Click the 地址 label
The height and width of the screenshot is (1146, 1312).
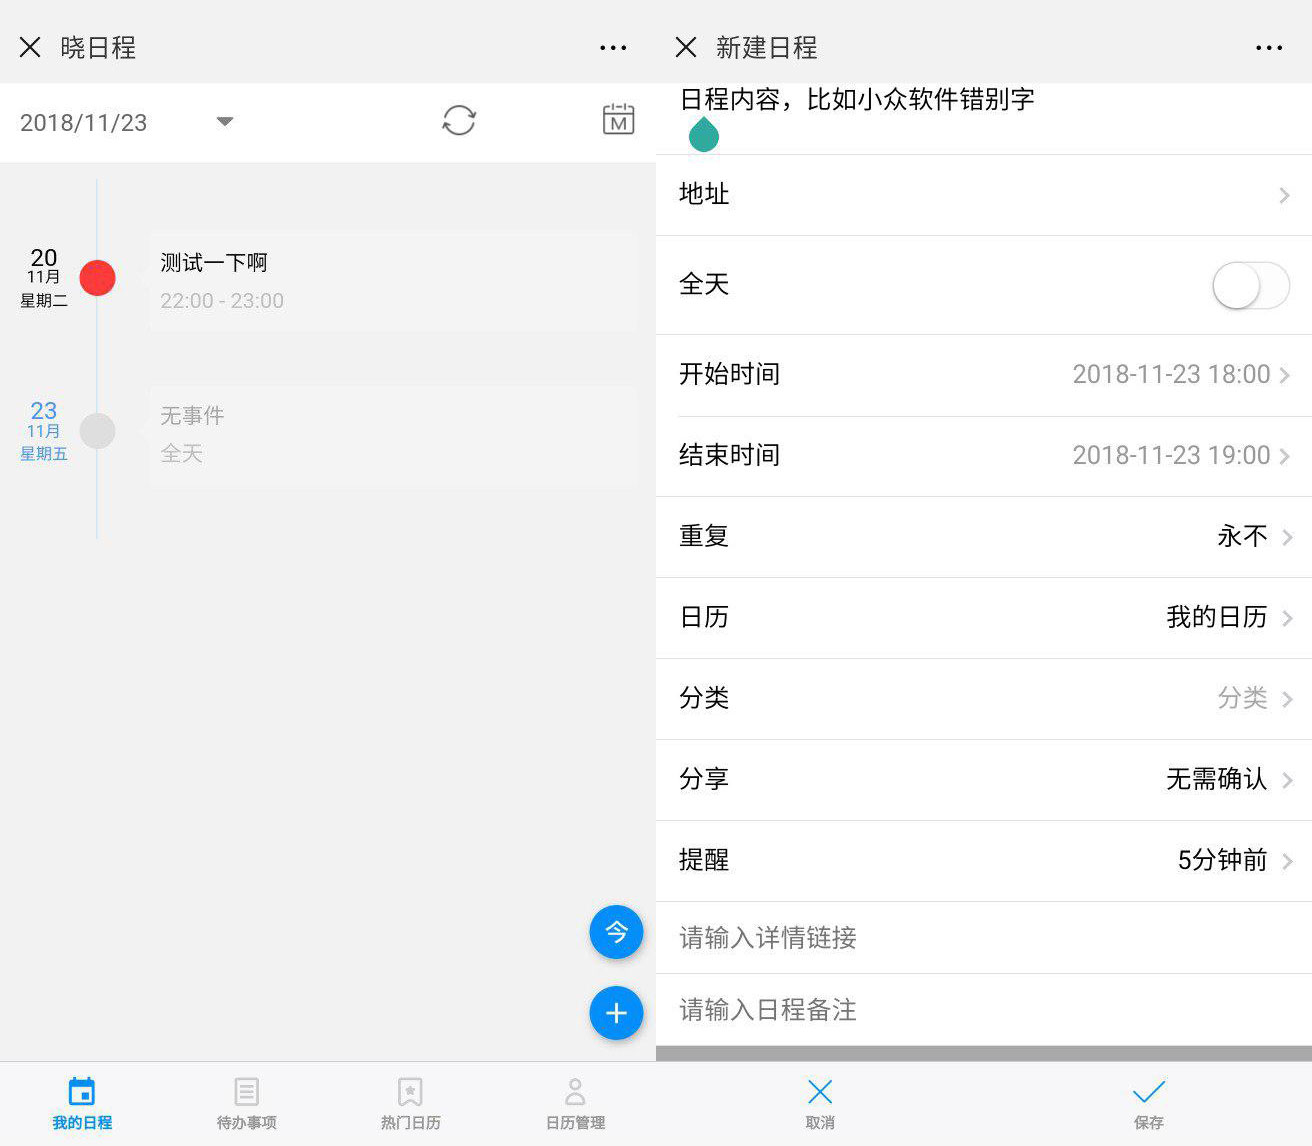pyautogui.click(x=704, y=194)
